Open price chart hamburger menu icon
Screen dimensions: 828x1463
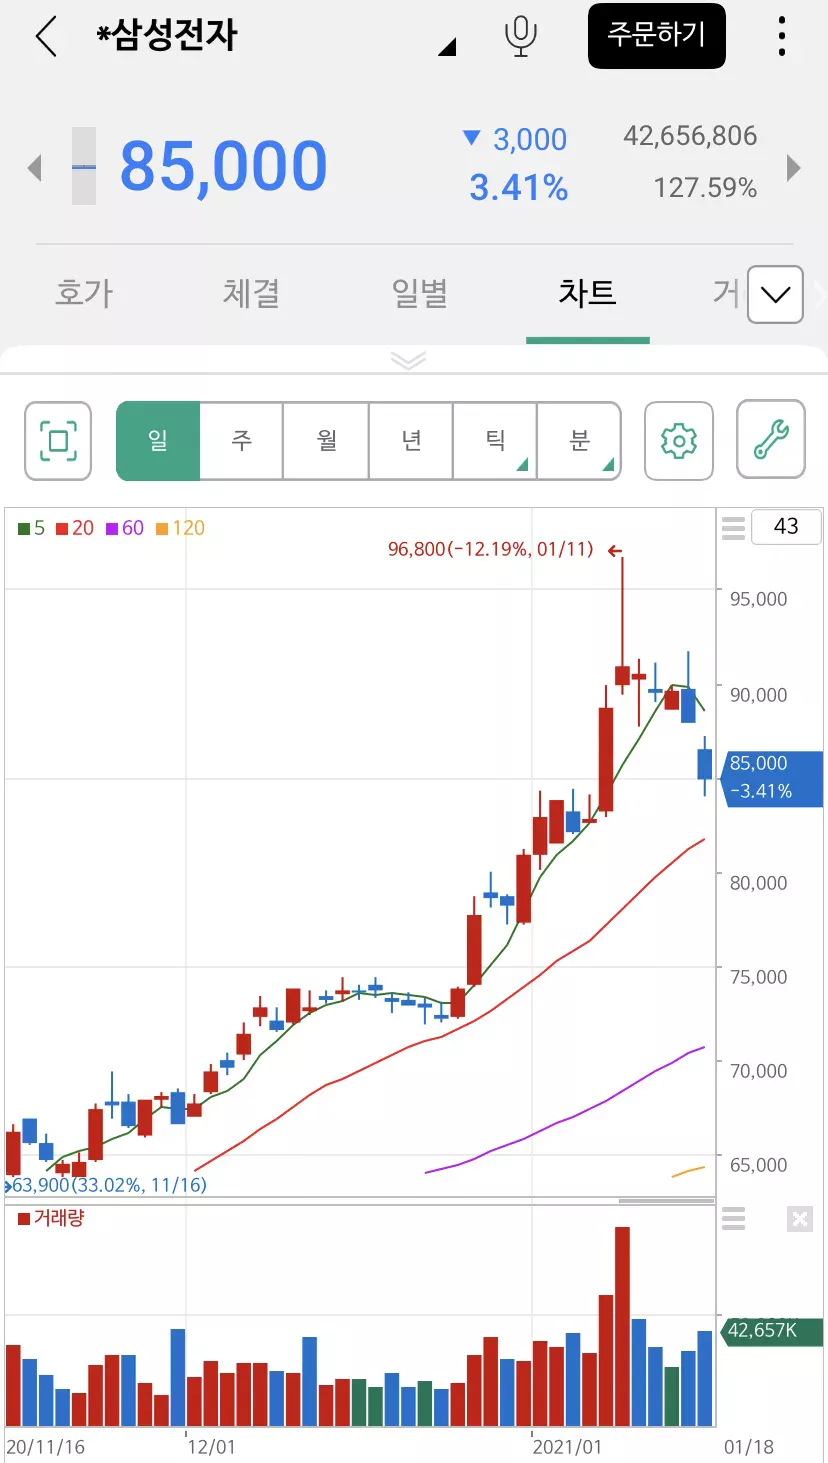coord(733,527)
